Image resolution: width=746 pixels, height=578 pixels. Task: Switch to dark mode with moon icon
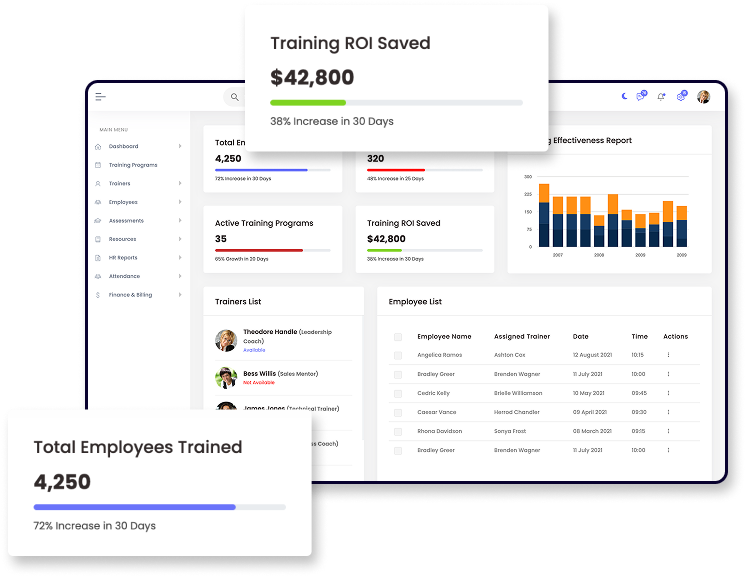coord(624,96)
